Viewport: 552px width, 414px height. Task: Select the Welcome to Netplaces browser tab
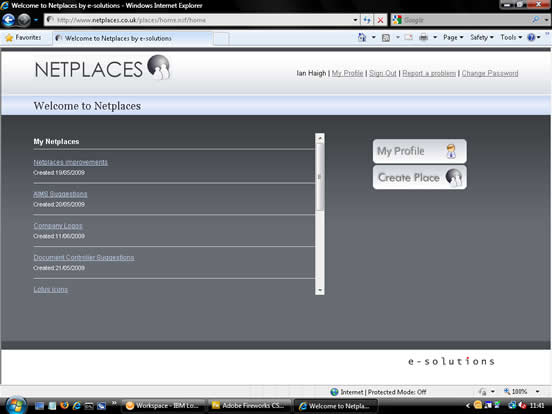(132, 38)
